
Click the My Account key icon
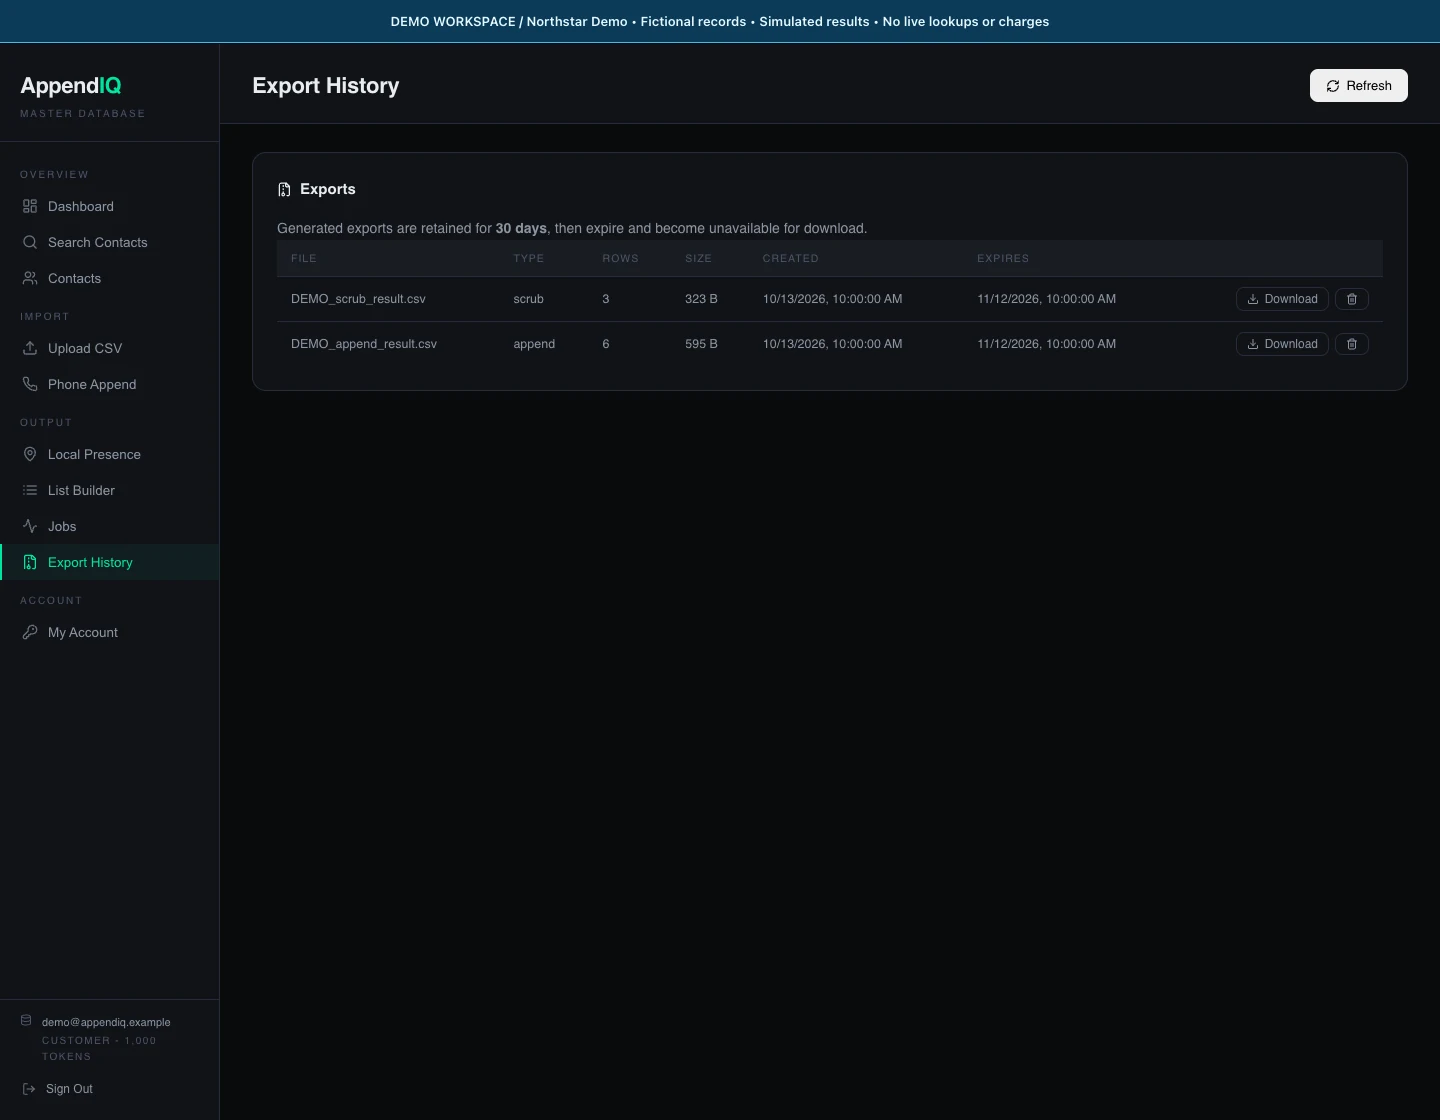[30, 632]
